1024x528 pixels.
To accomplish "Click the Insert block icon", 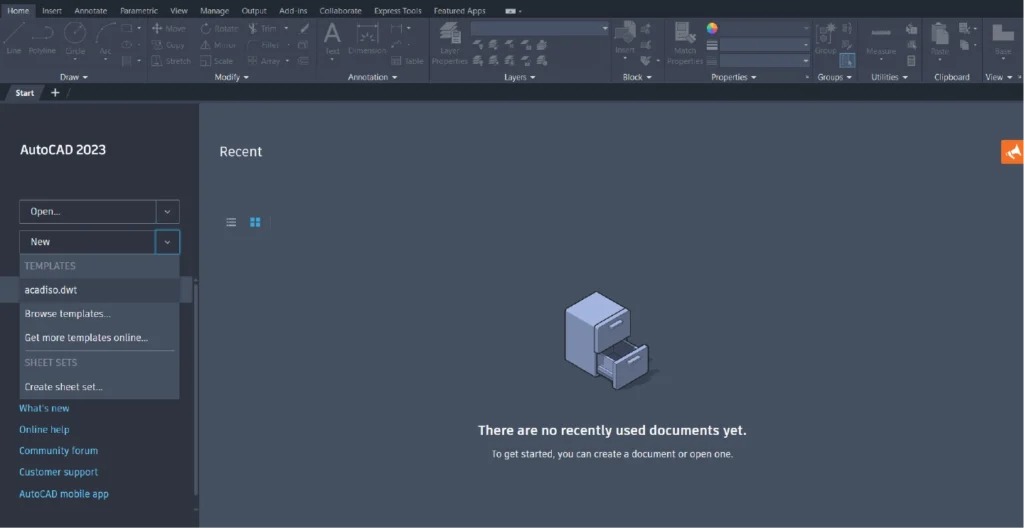I will point(625,39).
